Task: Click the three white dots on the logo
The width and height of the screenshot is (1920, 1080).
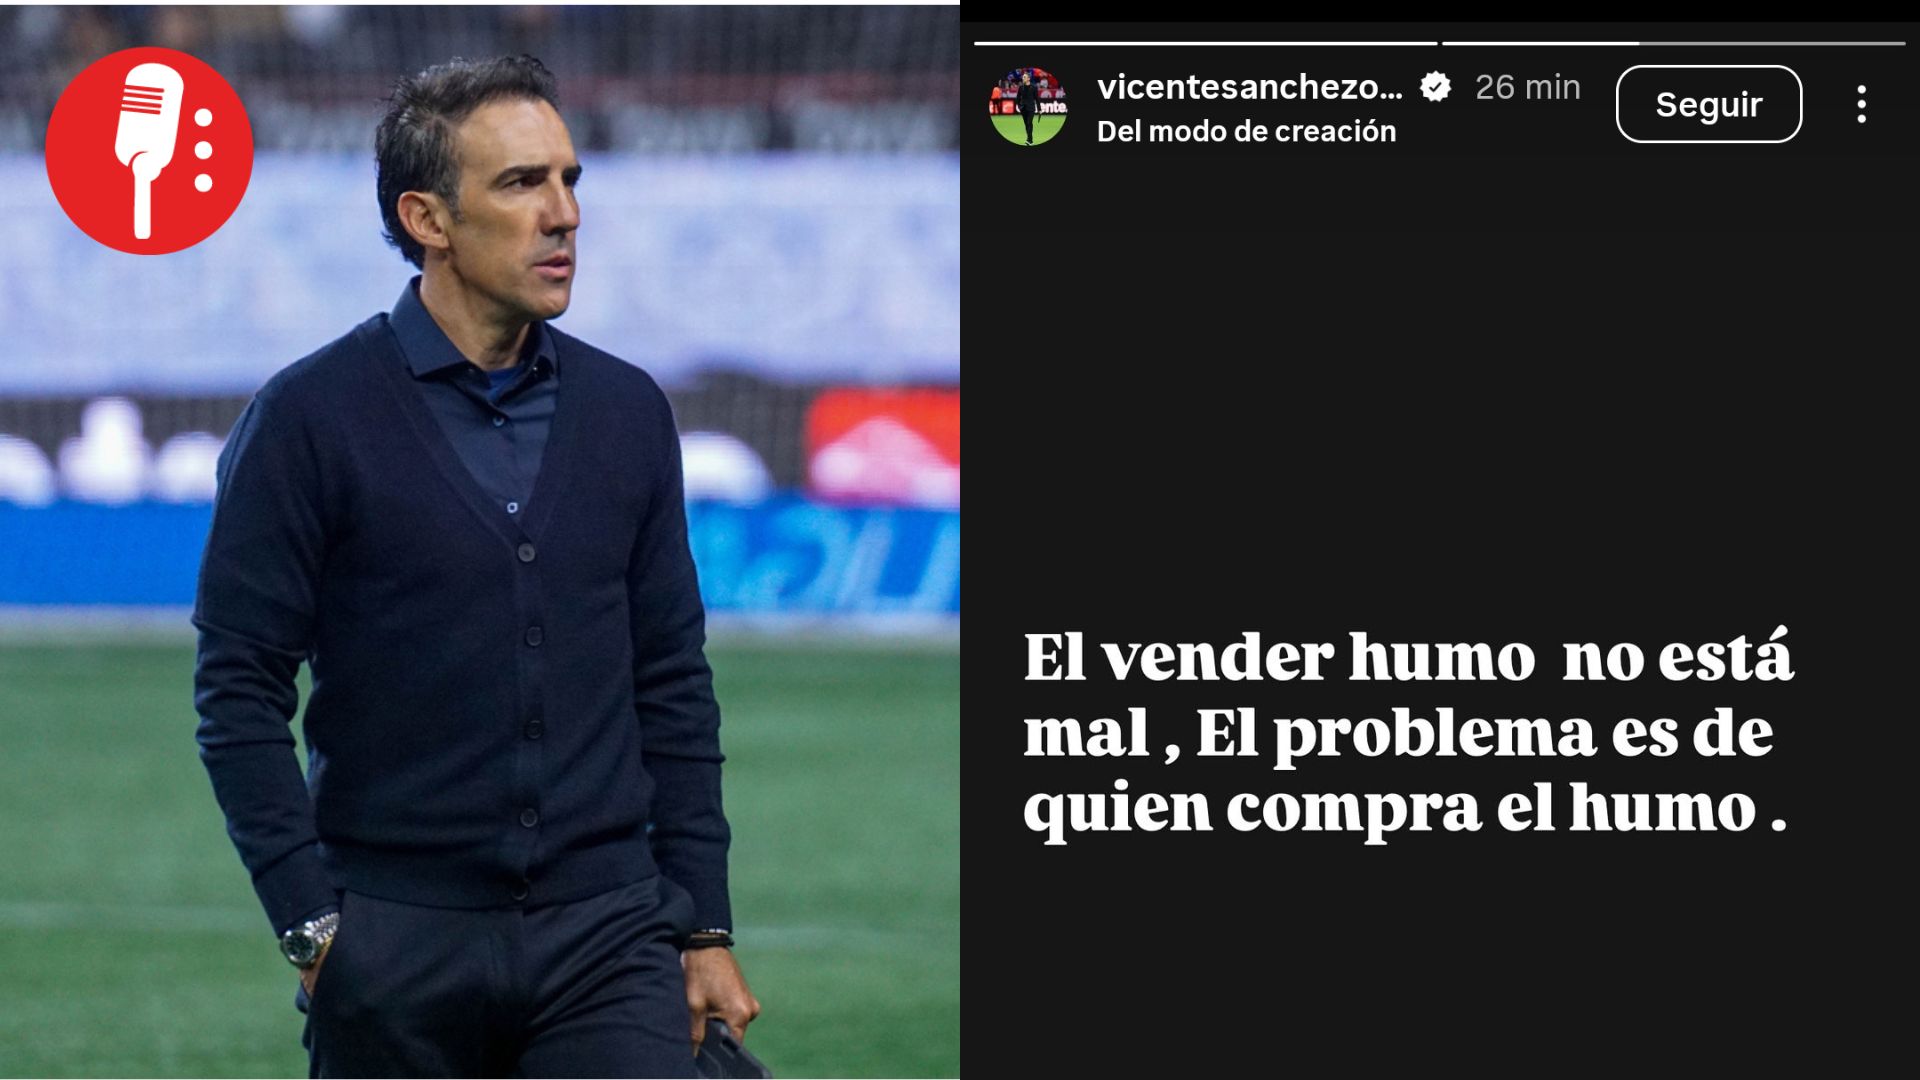Action: tap(204, 150)
